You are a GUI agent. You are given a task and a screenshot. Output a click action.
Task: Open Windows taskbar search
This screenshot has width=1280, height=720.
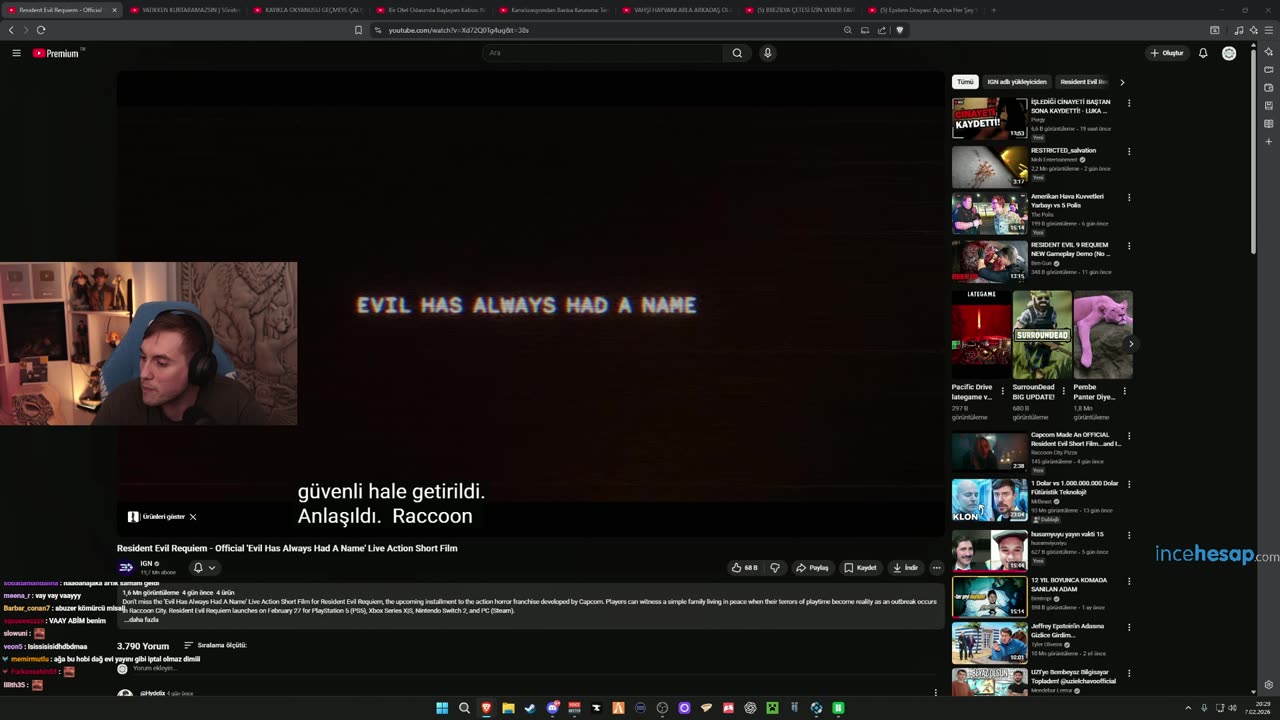tap(464, 708)
